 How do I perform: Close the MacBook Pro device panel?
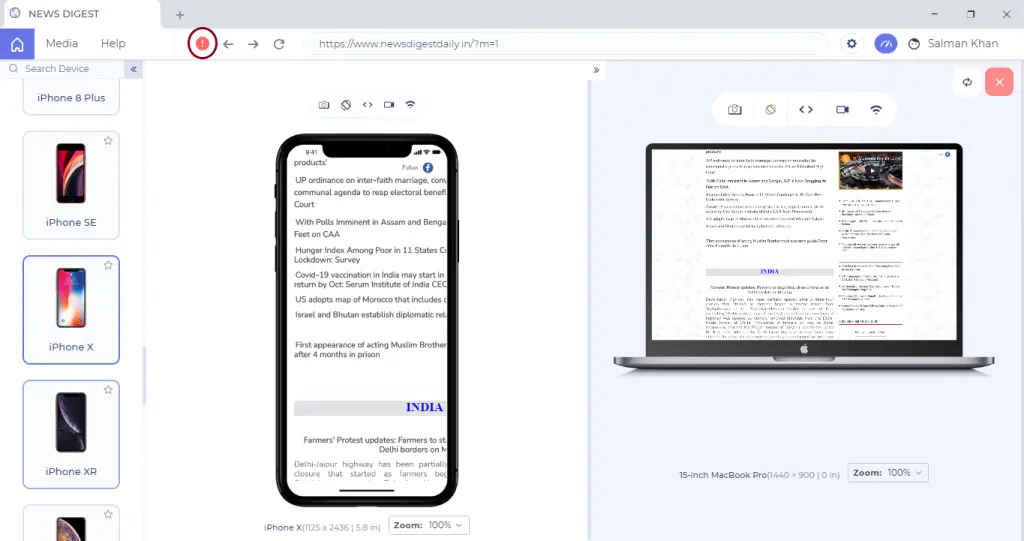(998, 82)
